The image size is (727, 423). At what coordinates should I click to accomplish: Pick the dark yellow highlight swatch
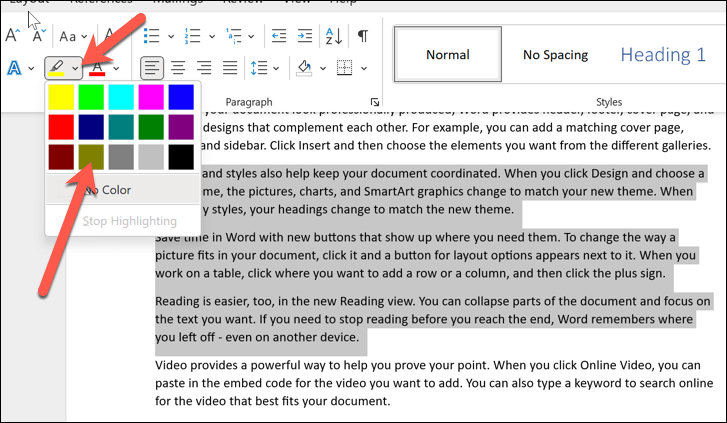click(x=91, y=157)
